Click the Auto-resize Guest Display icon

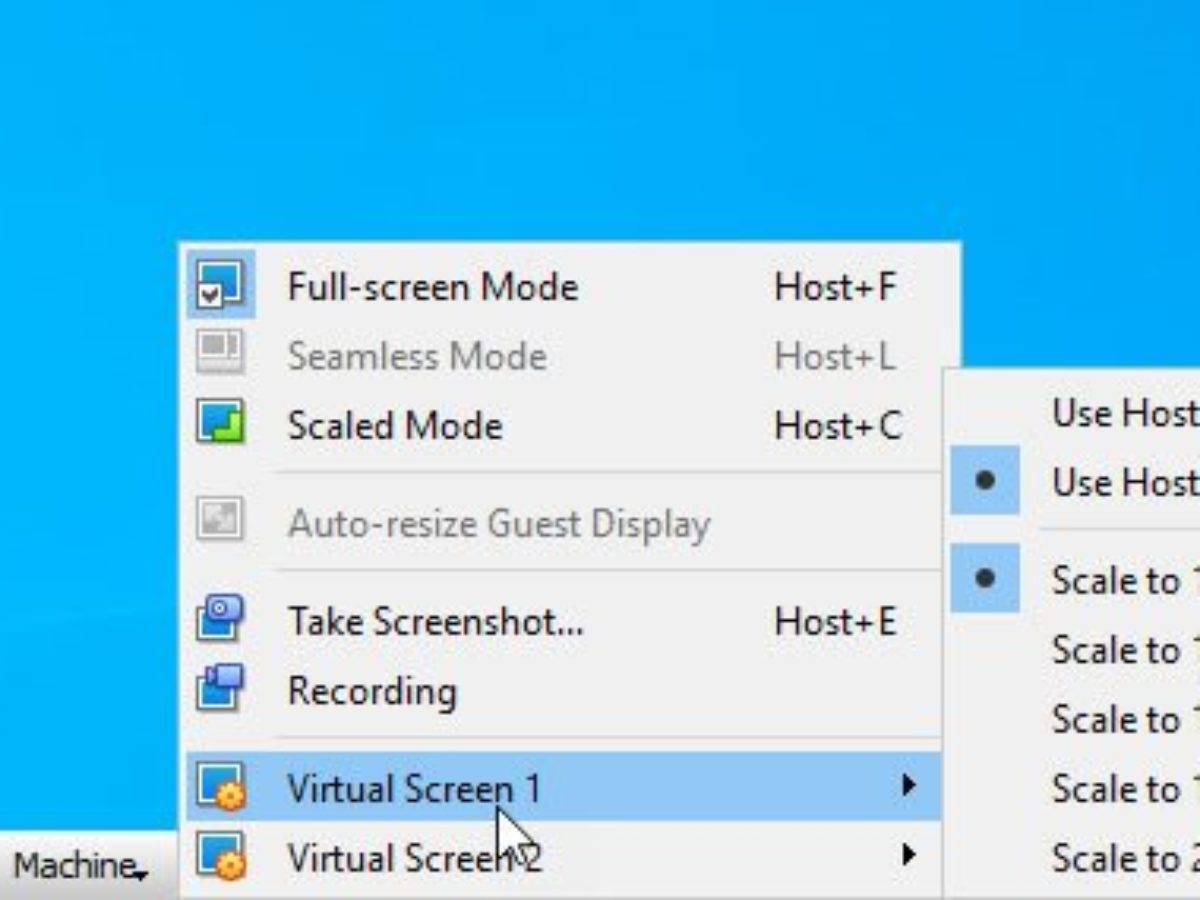point(220,521)
